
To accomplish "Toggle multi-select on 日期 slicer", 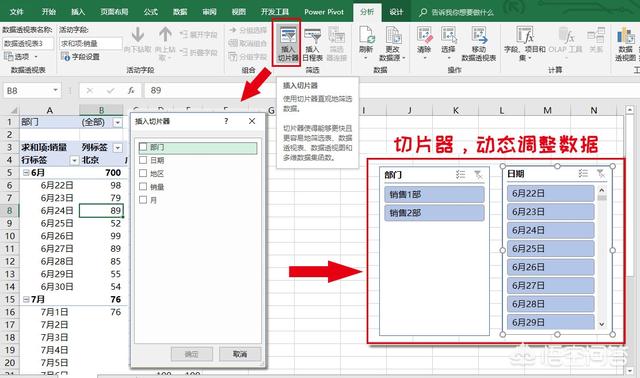I will (583, 173).
